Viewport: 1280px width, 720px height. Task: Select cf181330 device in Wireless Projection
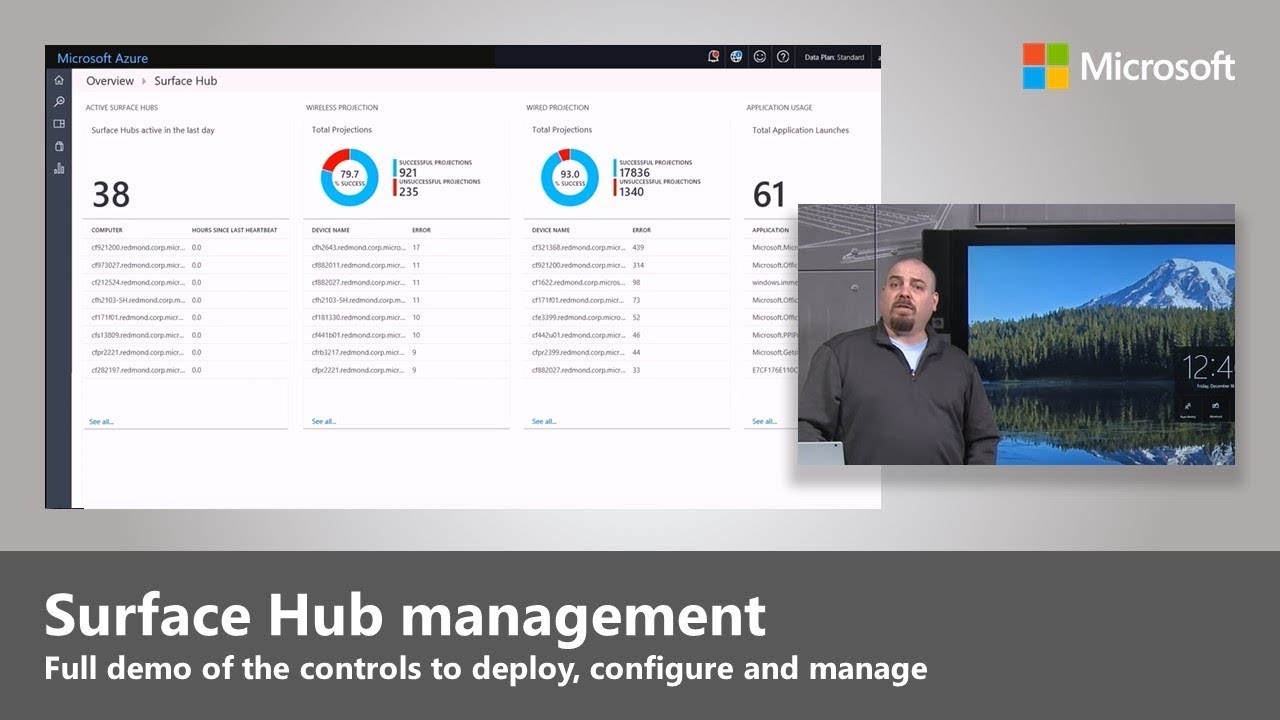[406, 317]
